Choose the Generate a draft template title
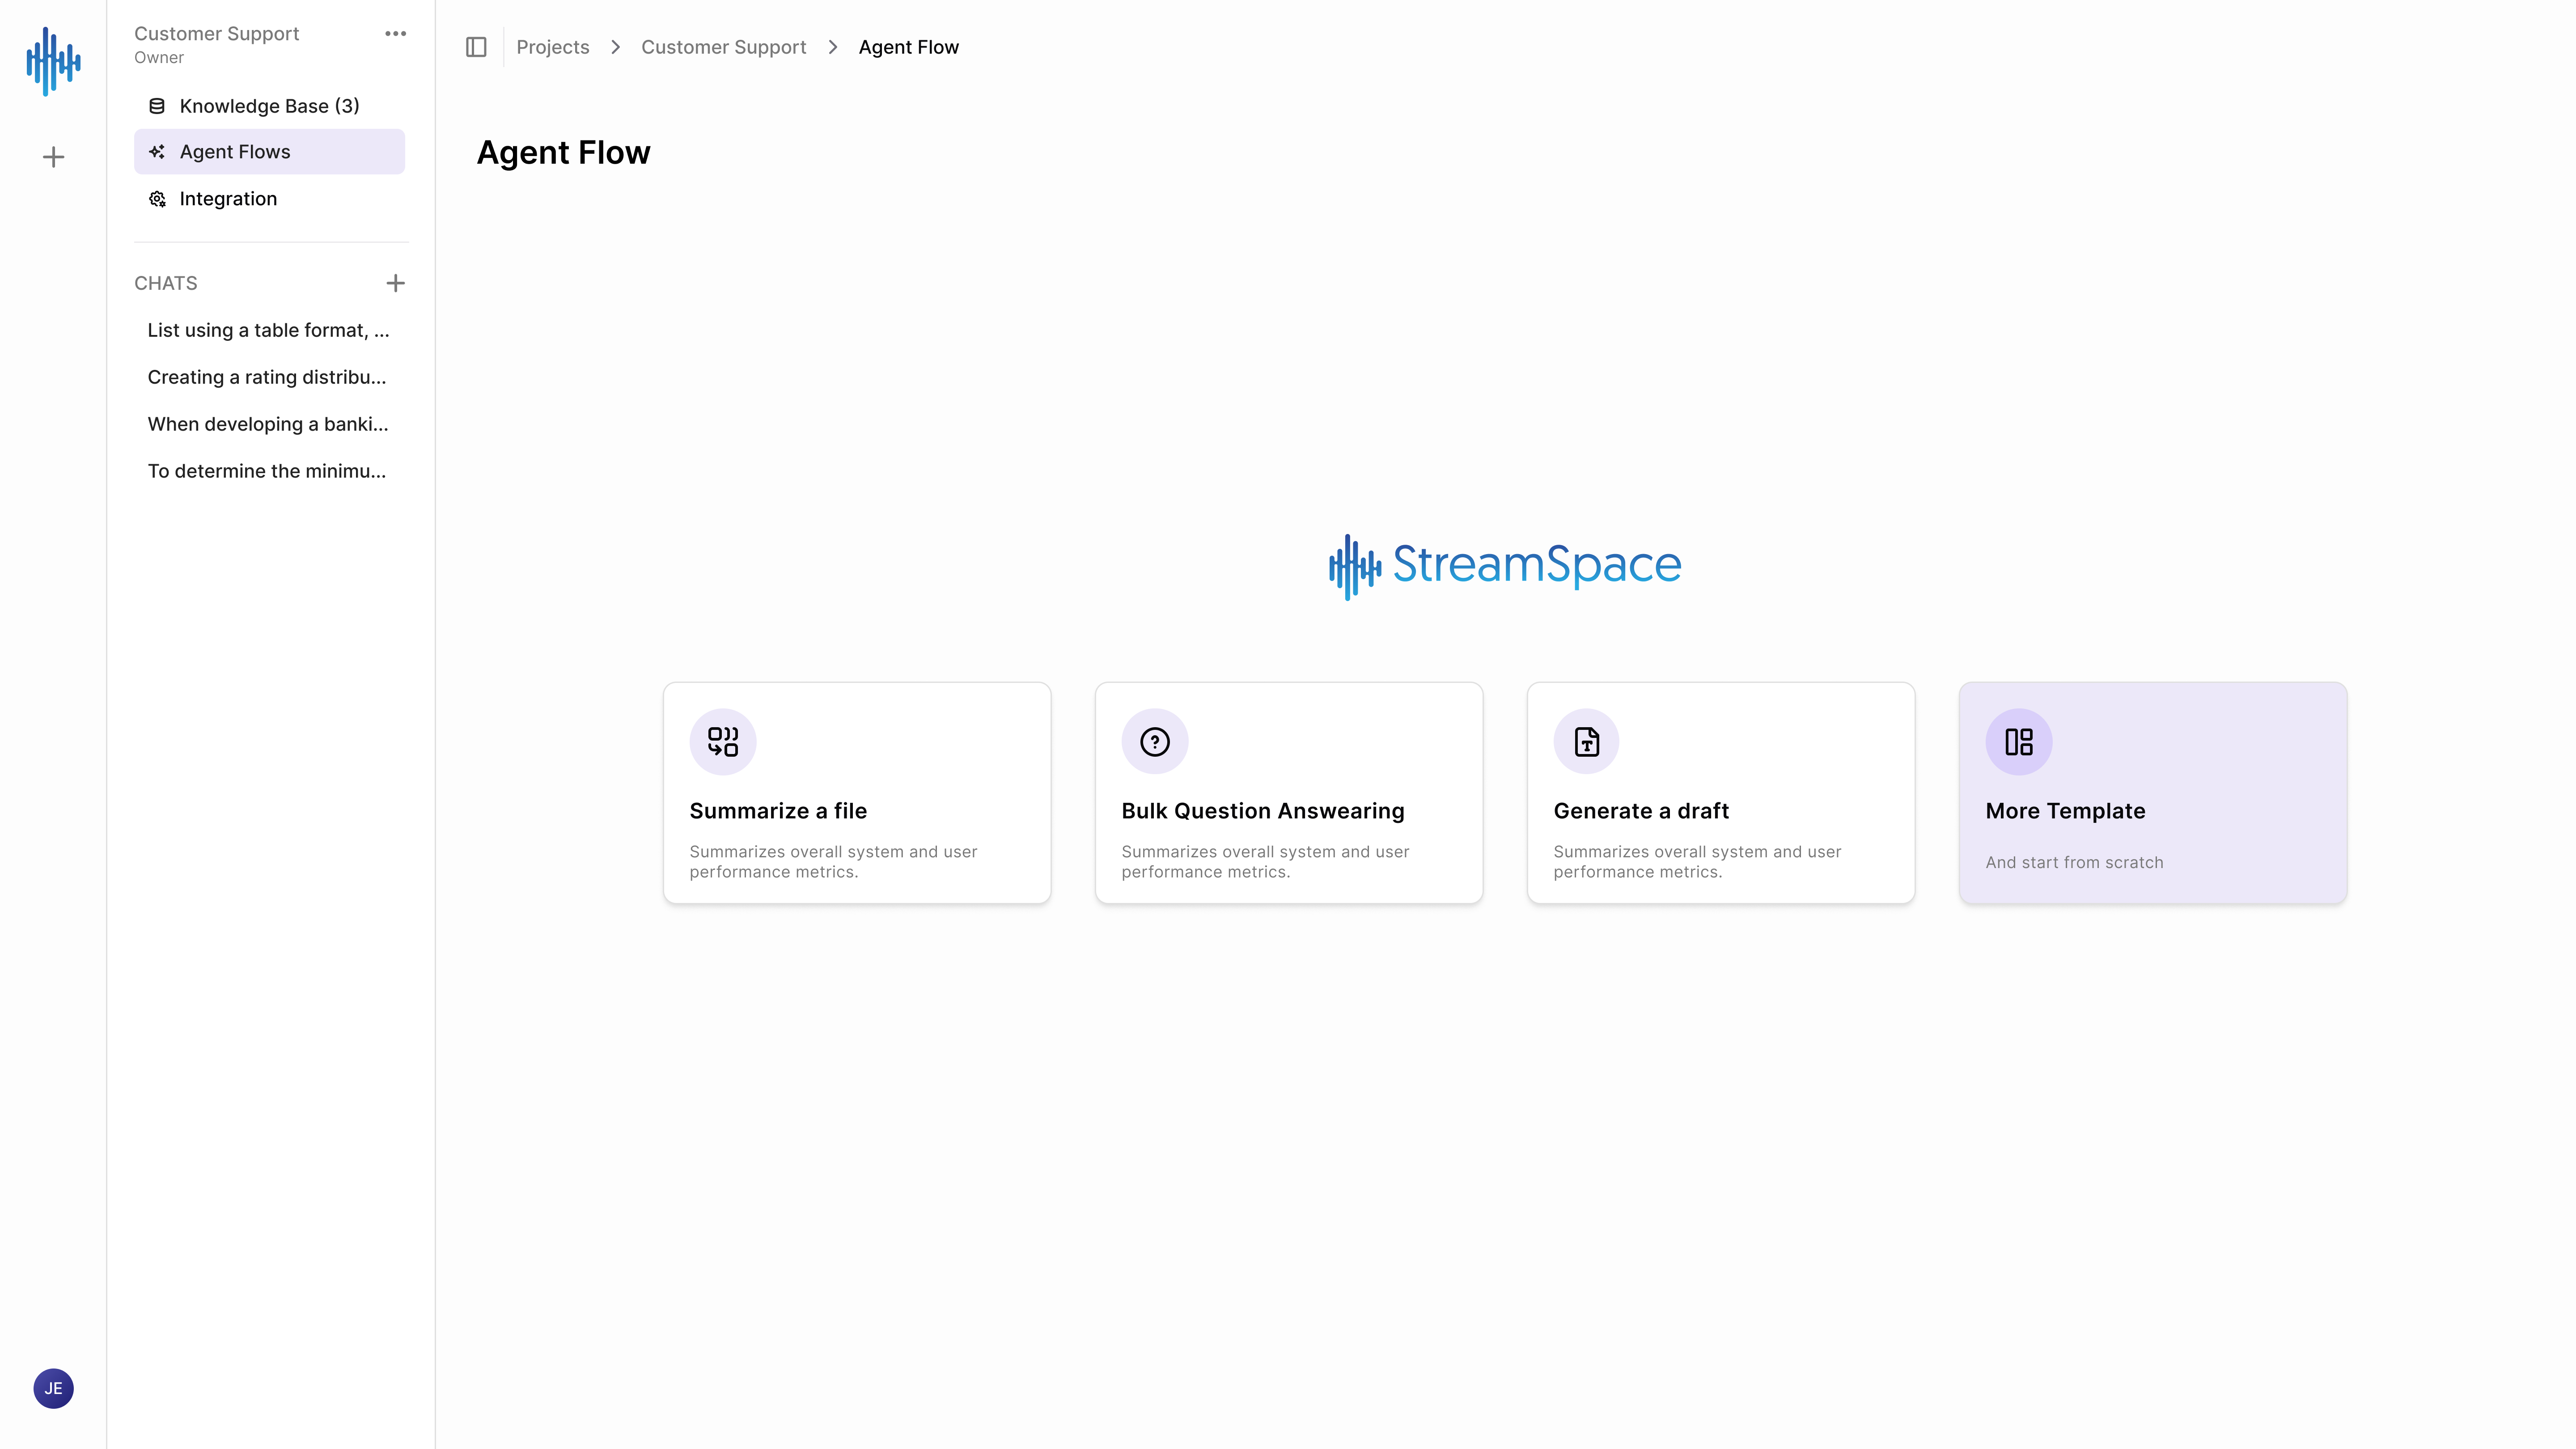The image size is (2576, 1449). (x=1641, y=811)
